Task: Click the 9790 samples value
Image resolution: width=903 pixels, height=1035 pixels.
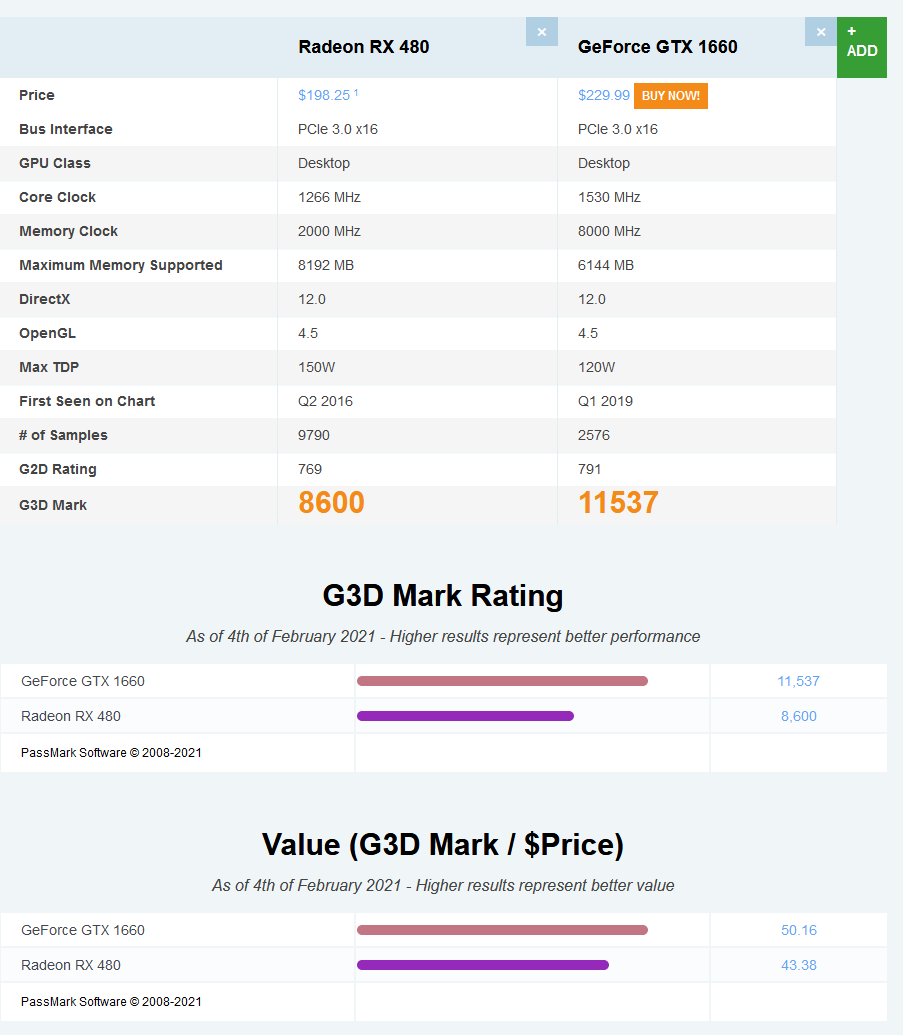Action: [314, 435]
